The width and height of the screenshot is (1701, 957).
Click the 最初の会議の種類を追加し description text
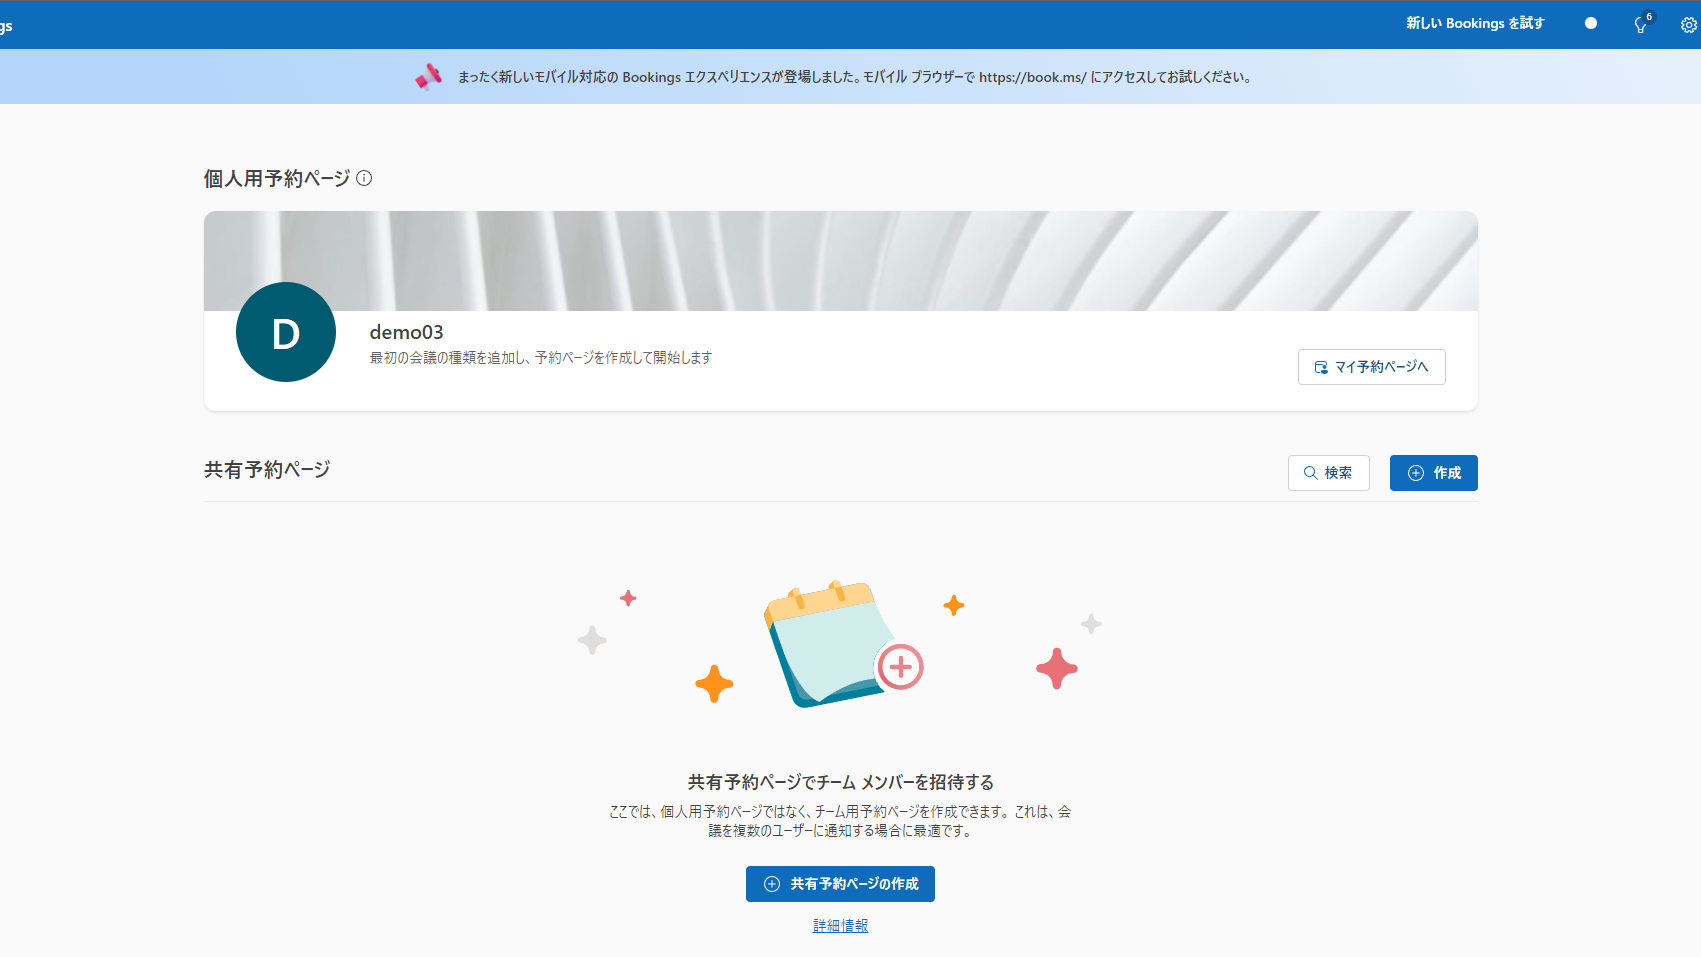[x=540, y=358]
